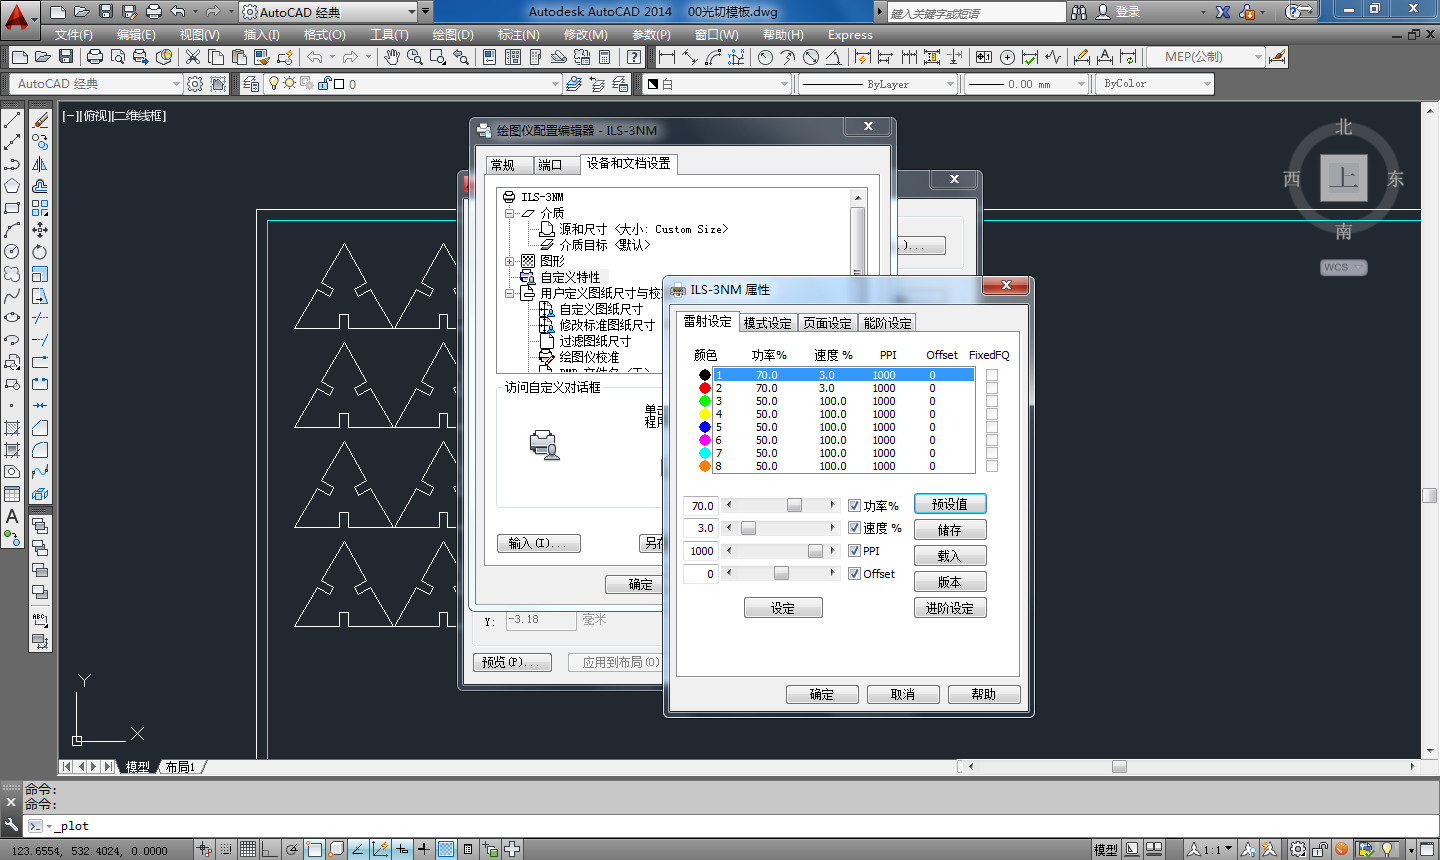Switch to the 能阶设定 tab

pyautogui.click(x=887, y=323)
